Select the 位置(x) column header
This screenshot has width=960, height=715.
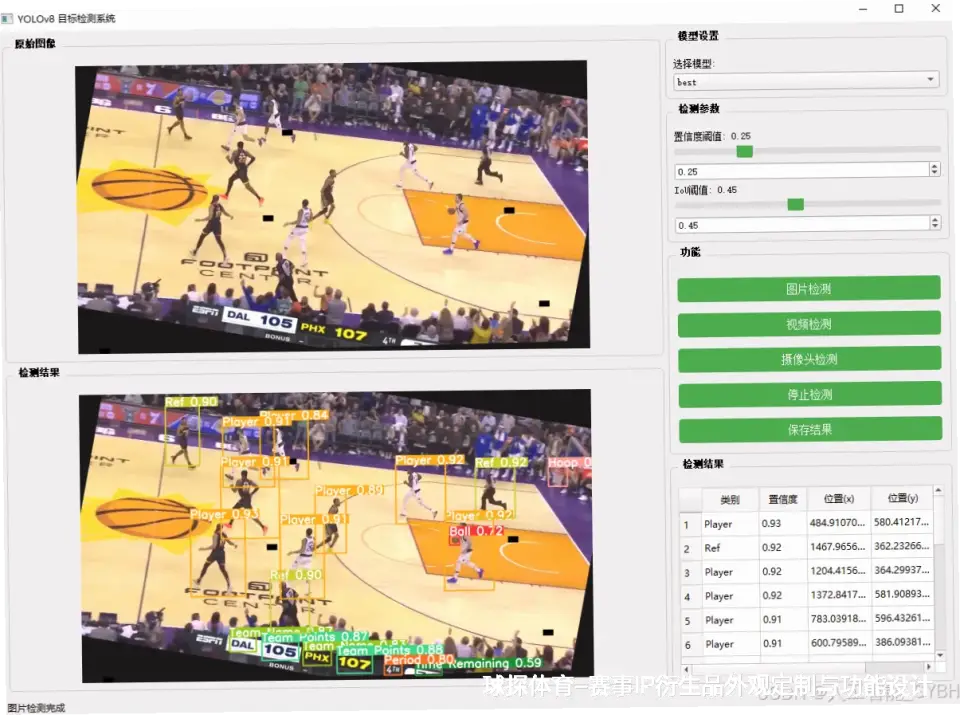coord(839,499)
